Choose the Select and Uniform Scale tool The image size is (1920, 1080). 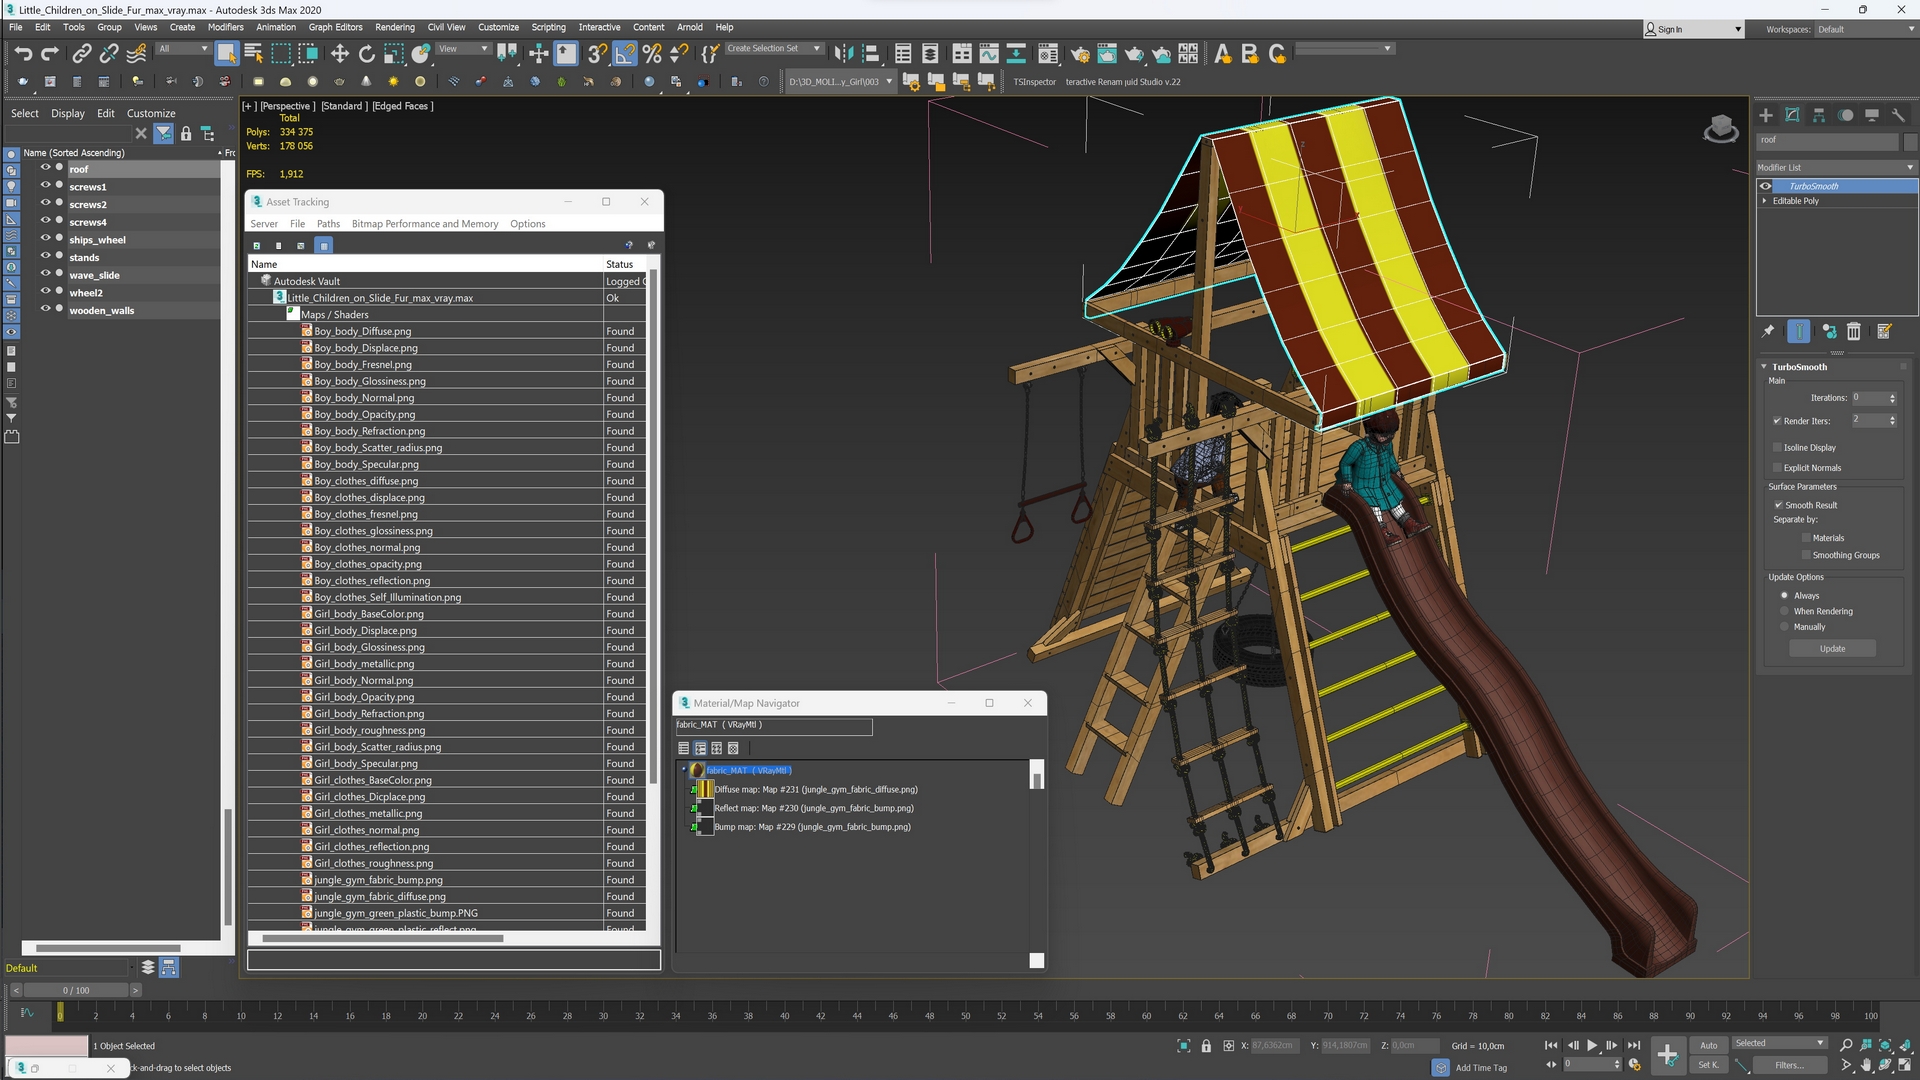click(394, 54)
